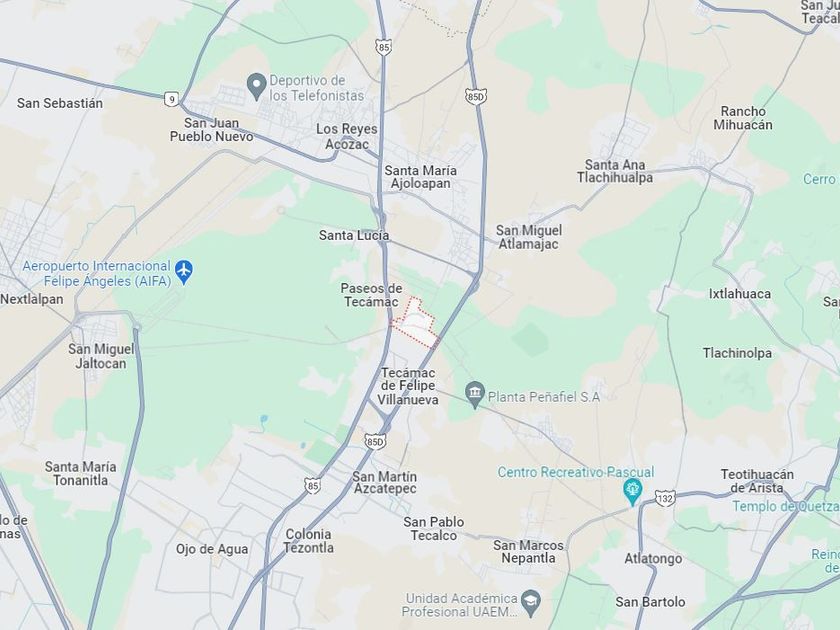840x630 pixels.
Task: Select the Deportivo de los Telefonistas pin
Action: pos(257,86)
